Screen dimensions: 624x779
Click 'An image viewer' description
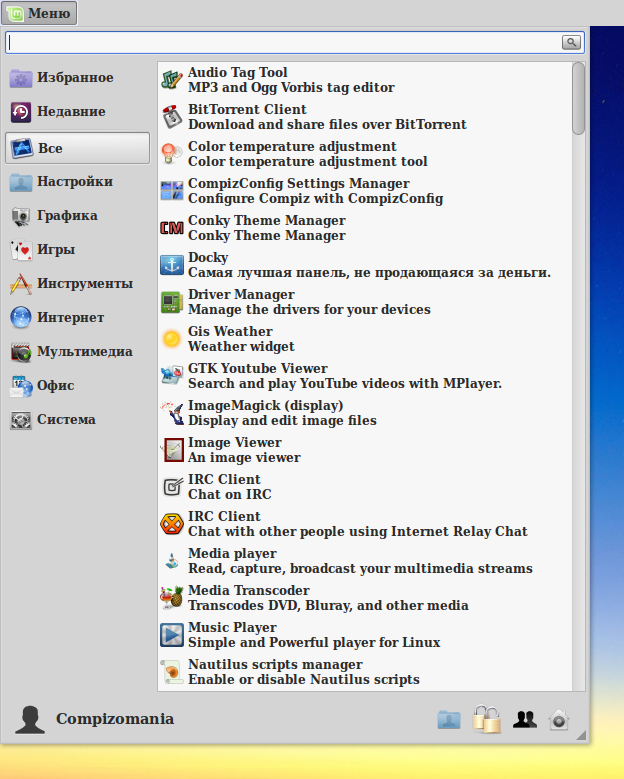(x=244, y=458)
